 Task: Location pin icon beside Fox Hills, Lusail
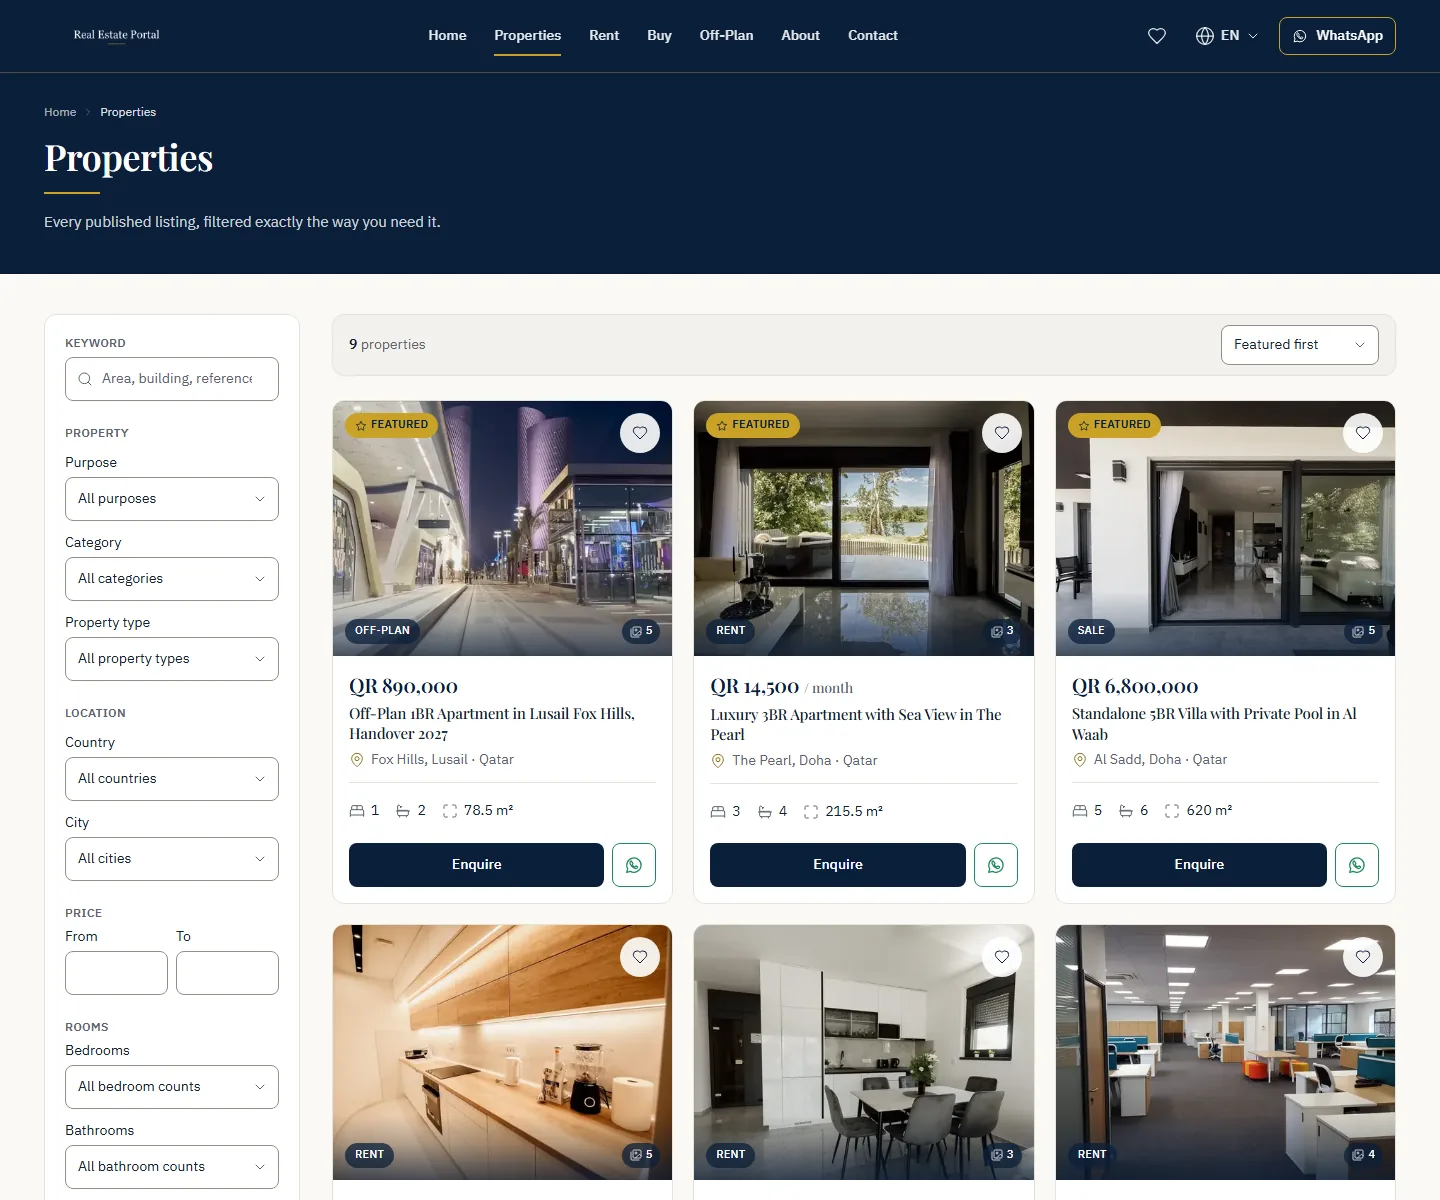pyautogui.click(x=357, y=760)
